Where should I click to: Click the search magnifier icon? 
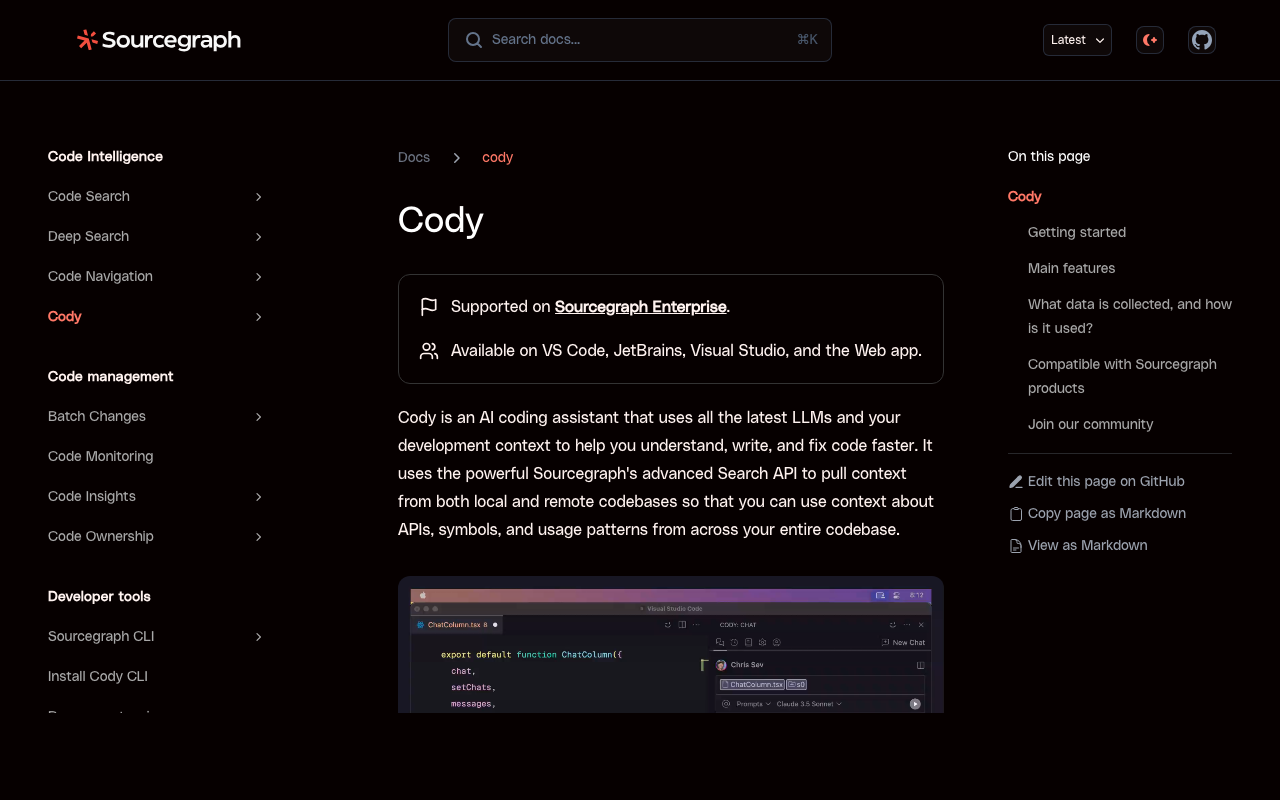(x=473, y=40)
